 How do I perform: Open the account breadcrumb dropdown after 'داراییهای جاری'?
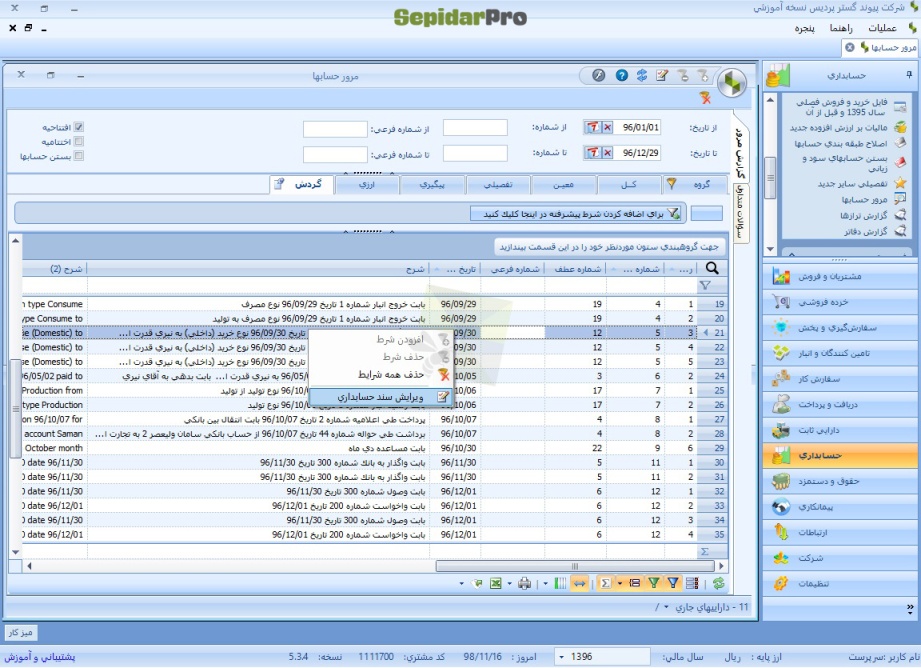[666, 607]
